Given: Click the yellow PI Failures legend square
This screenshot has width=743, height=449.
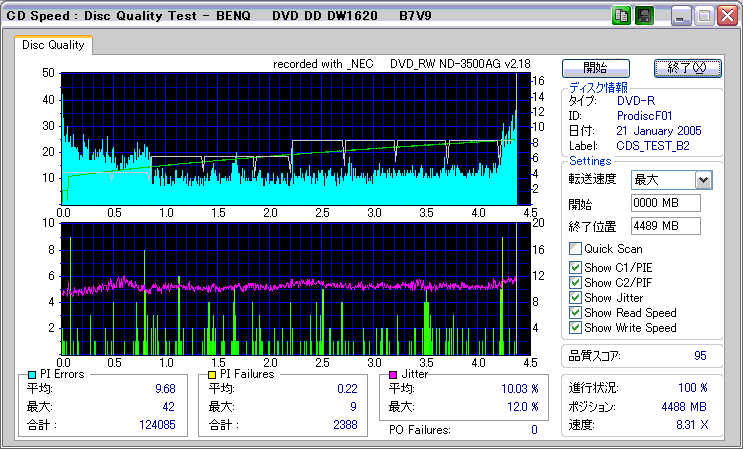Looking at the screenshot, I should [x=210, y=374].
